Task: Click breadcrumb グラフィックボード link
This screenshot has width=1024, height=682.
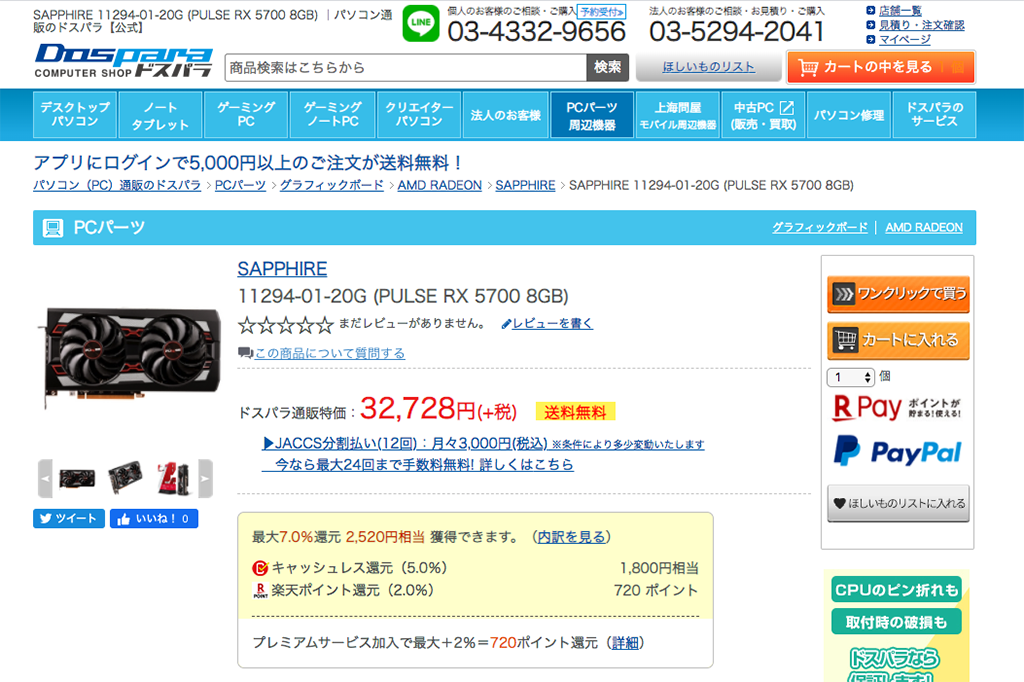Action: point(332,186)
